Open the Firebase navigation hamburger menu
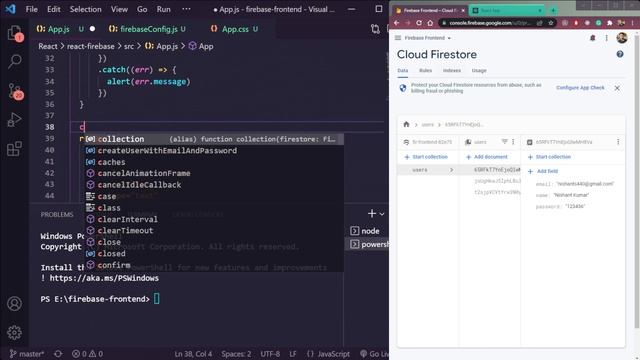 coord(398,38)
